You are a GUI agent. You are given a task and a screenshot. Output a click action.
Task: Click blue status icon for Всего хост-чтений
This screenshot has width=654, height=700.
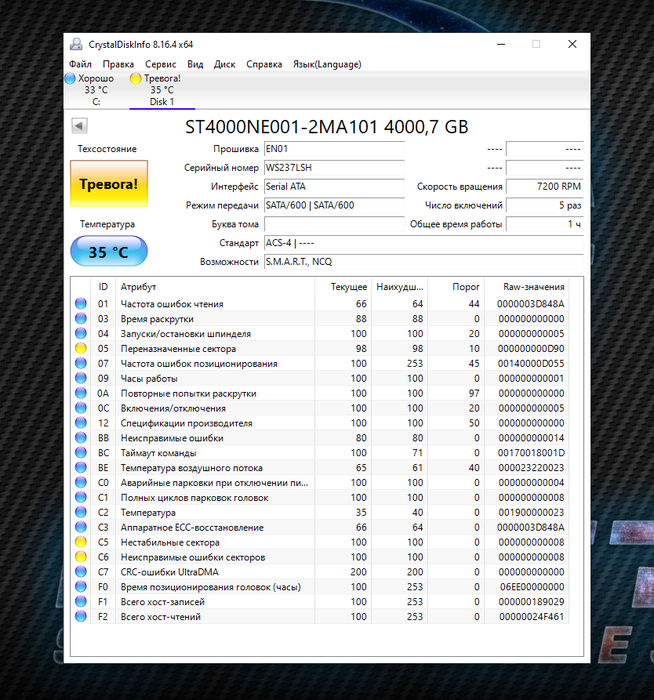coord(81,617)
